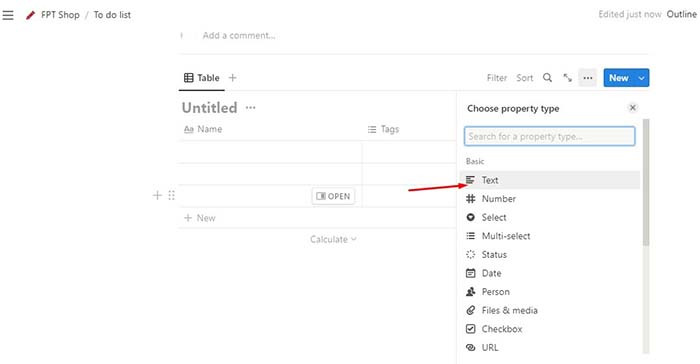Click the drag handle beside the row
The height and width of the screenshot is (364, 700).
point(171,195)
